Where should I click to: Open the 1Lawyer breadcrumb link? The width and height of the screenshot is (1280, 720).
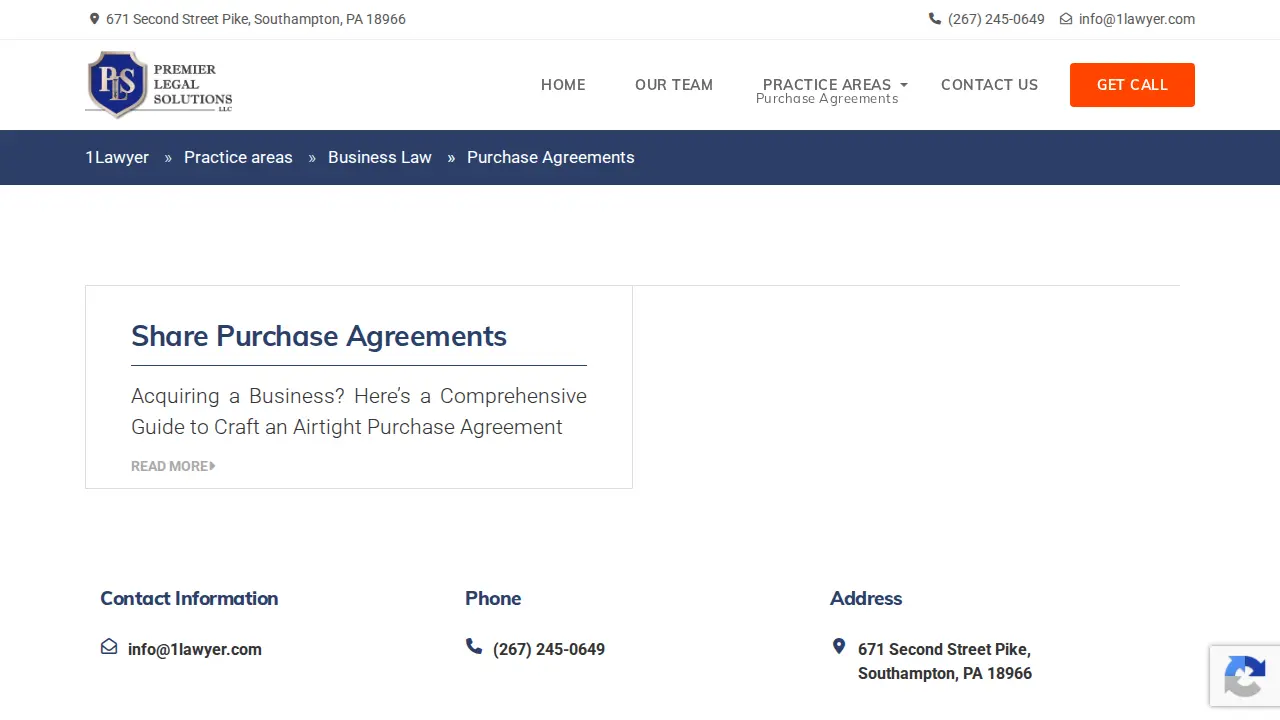(117, 157)
